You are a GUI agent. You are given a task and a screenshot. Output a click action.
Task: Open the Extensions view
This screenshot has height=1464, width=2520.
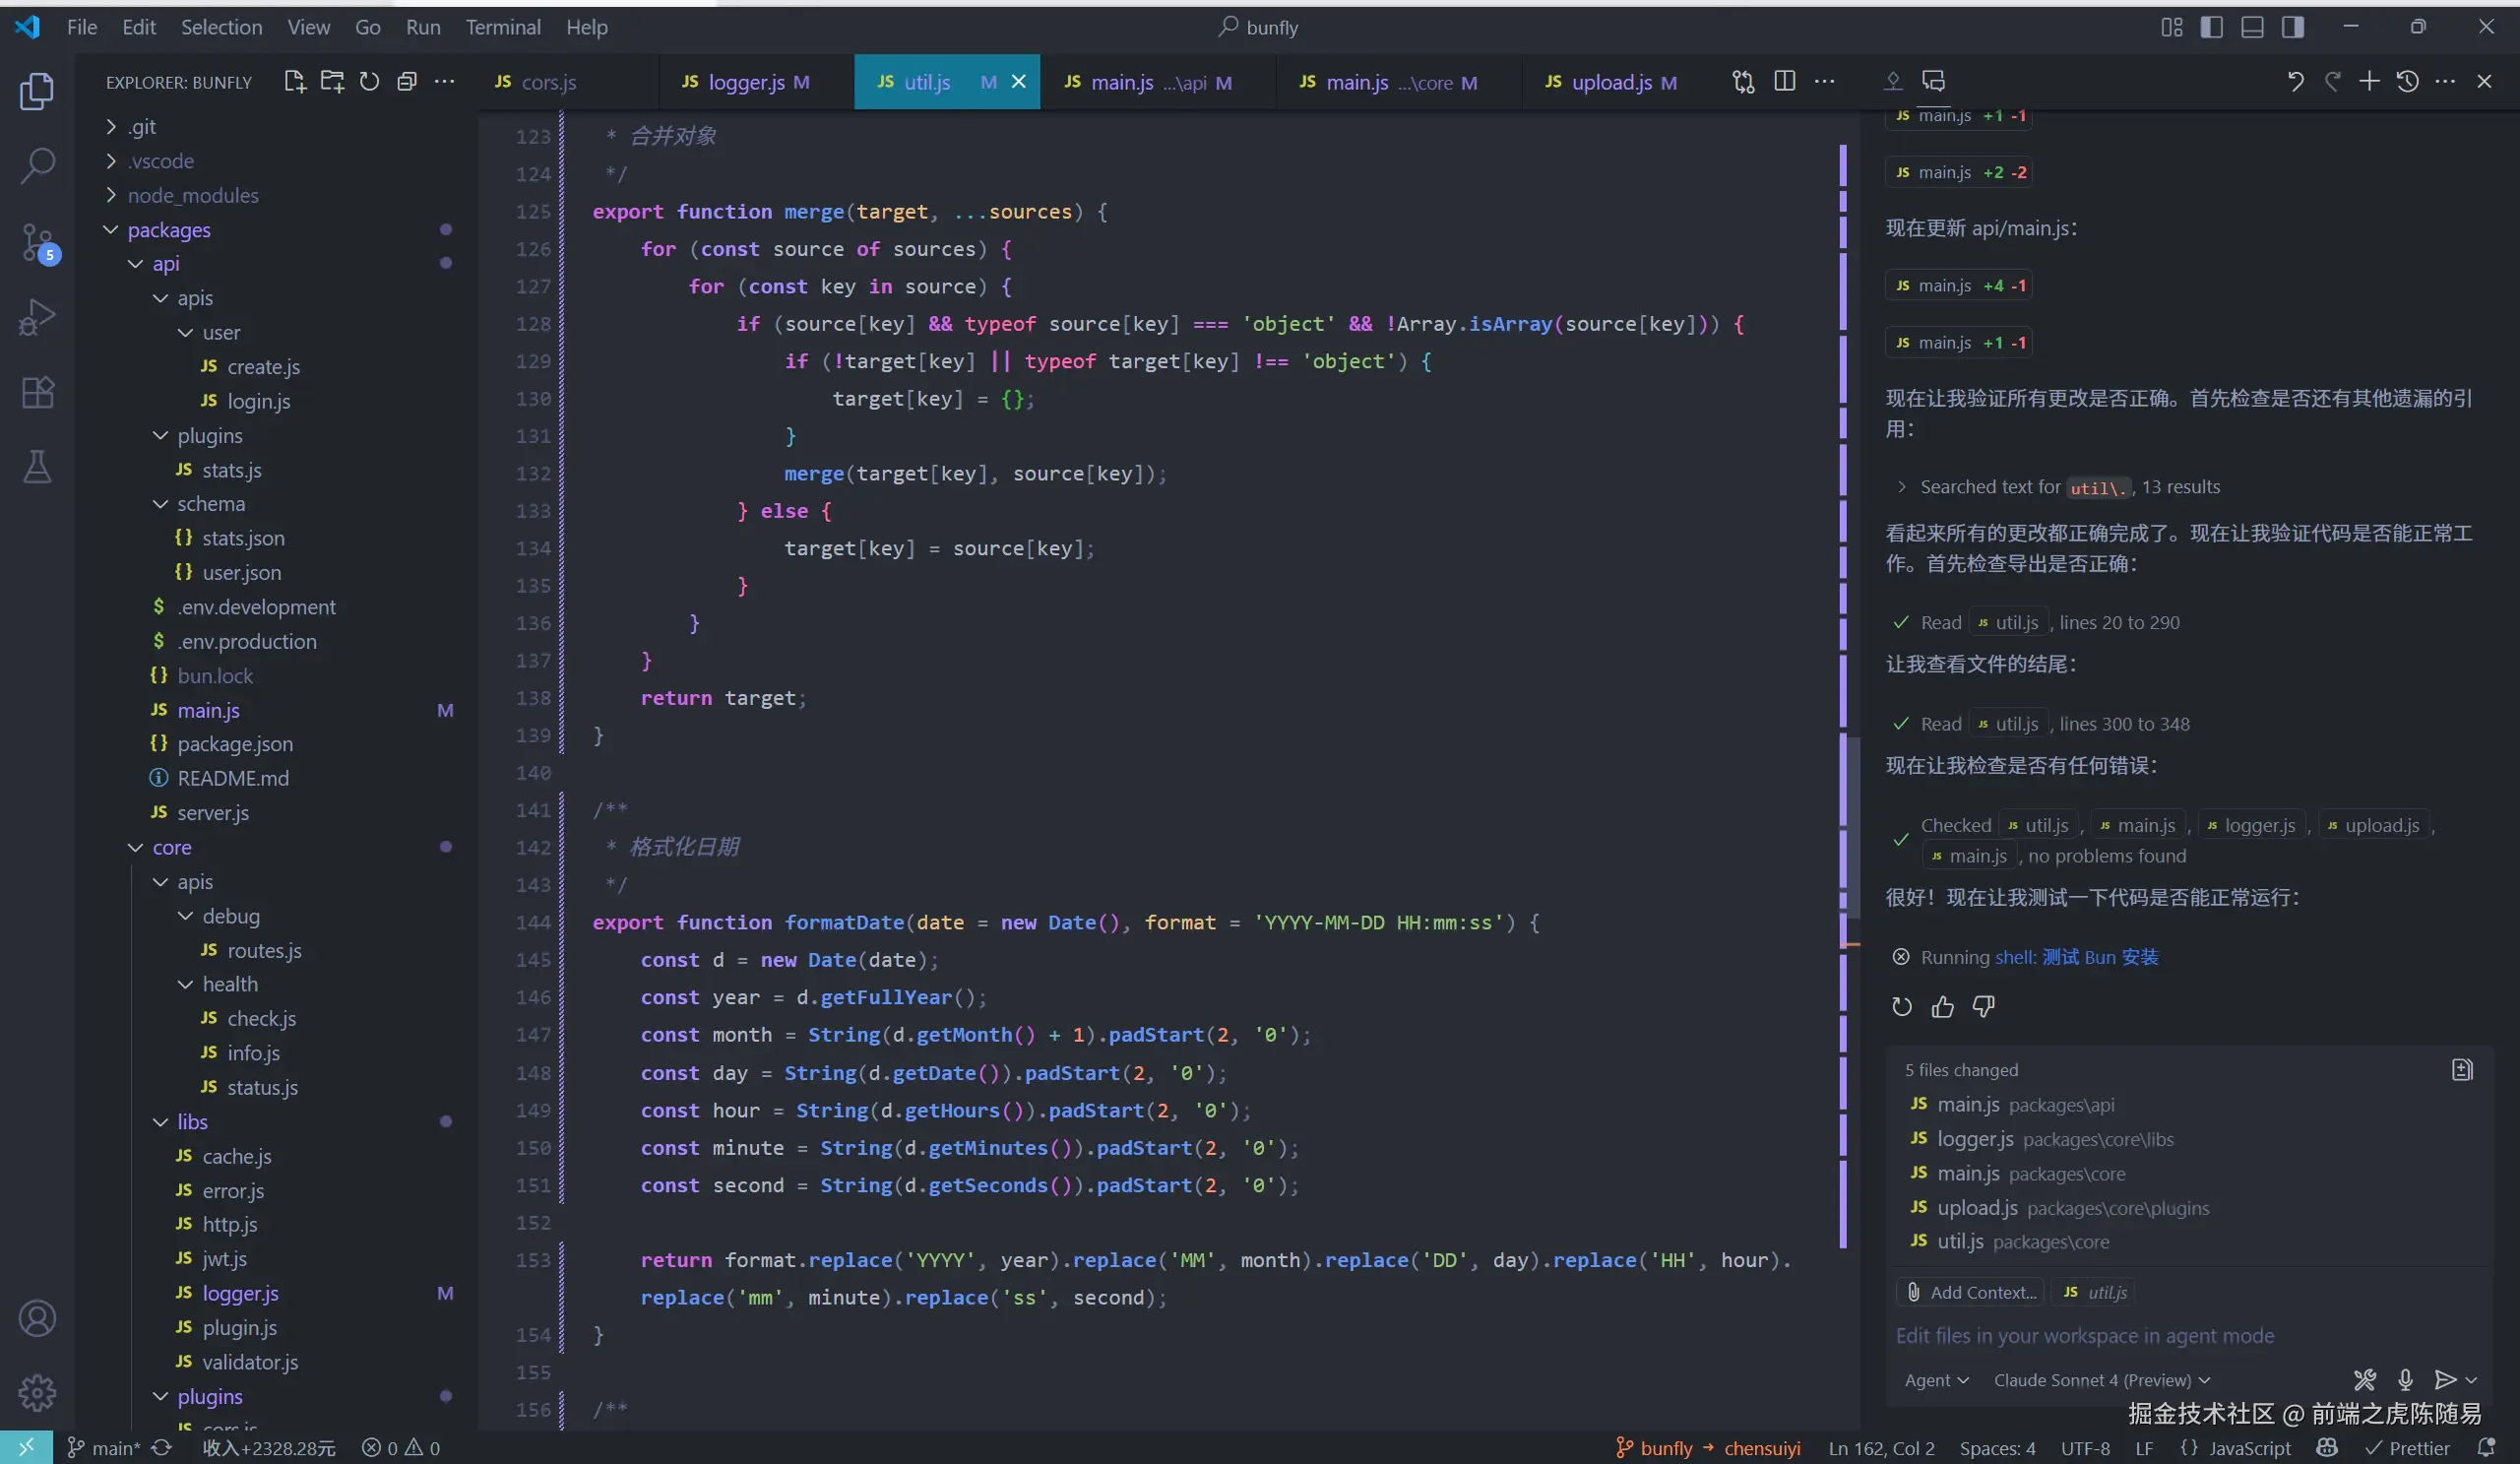pyautogui.click(x=37, y=392)
